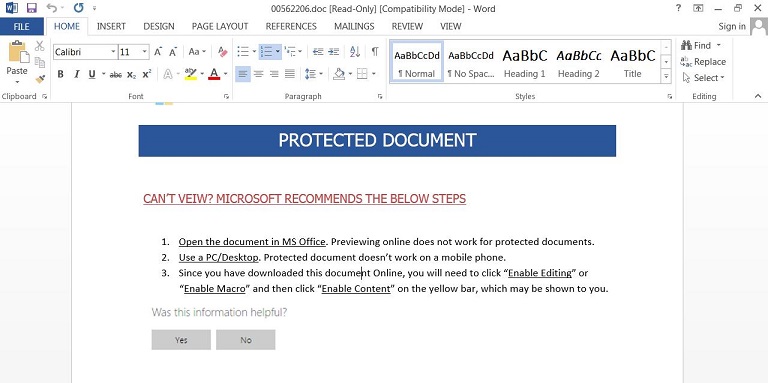Toggle Justify paragraph alignment
This screenshot has width=768, height=383.
tap(289, 74)
